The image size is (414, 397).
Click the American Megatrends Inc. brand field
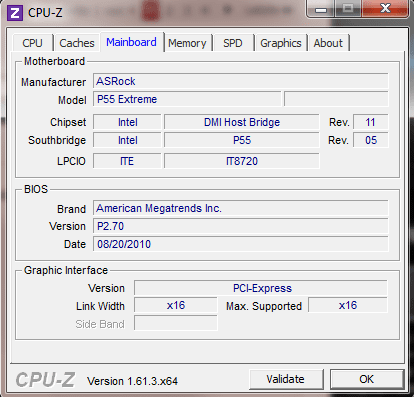pyautogui.click(x=241, y=208)
